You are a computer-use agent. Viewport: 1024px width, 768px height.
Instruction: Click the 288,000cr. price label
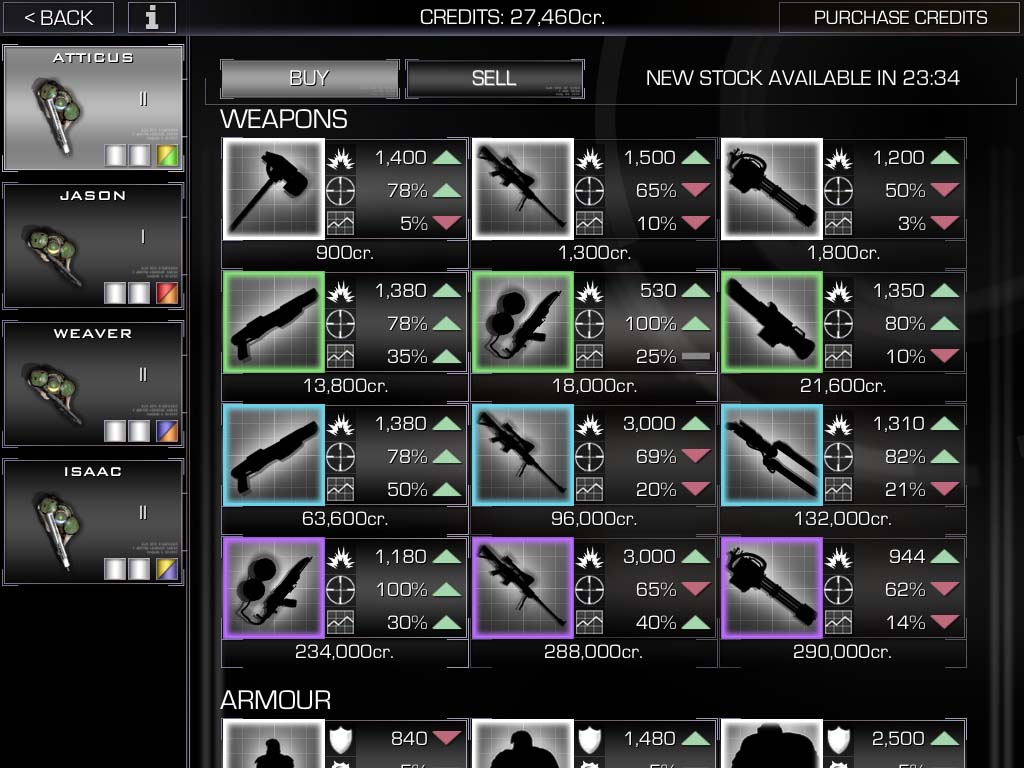pos(594,652)
